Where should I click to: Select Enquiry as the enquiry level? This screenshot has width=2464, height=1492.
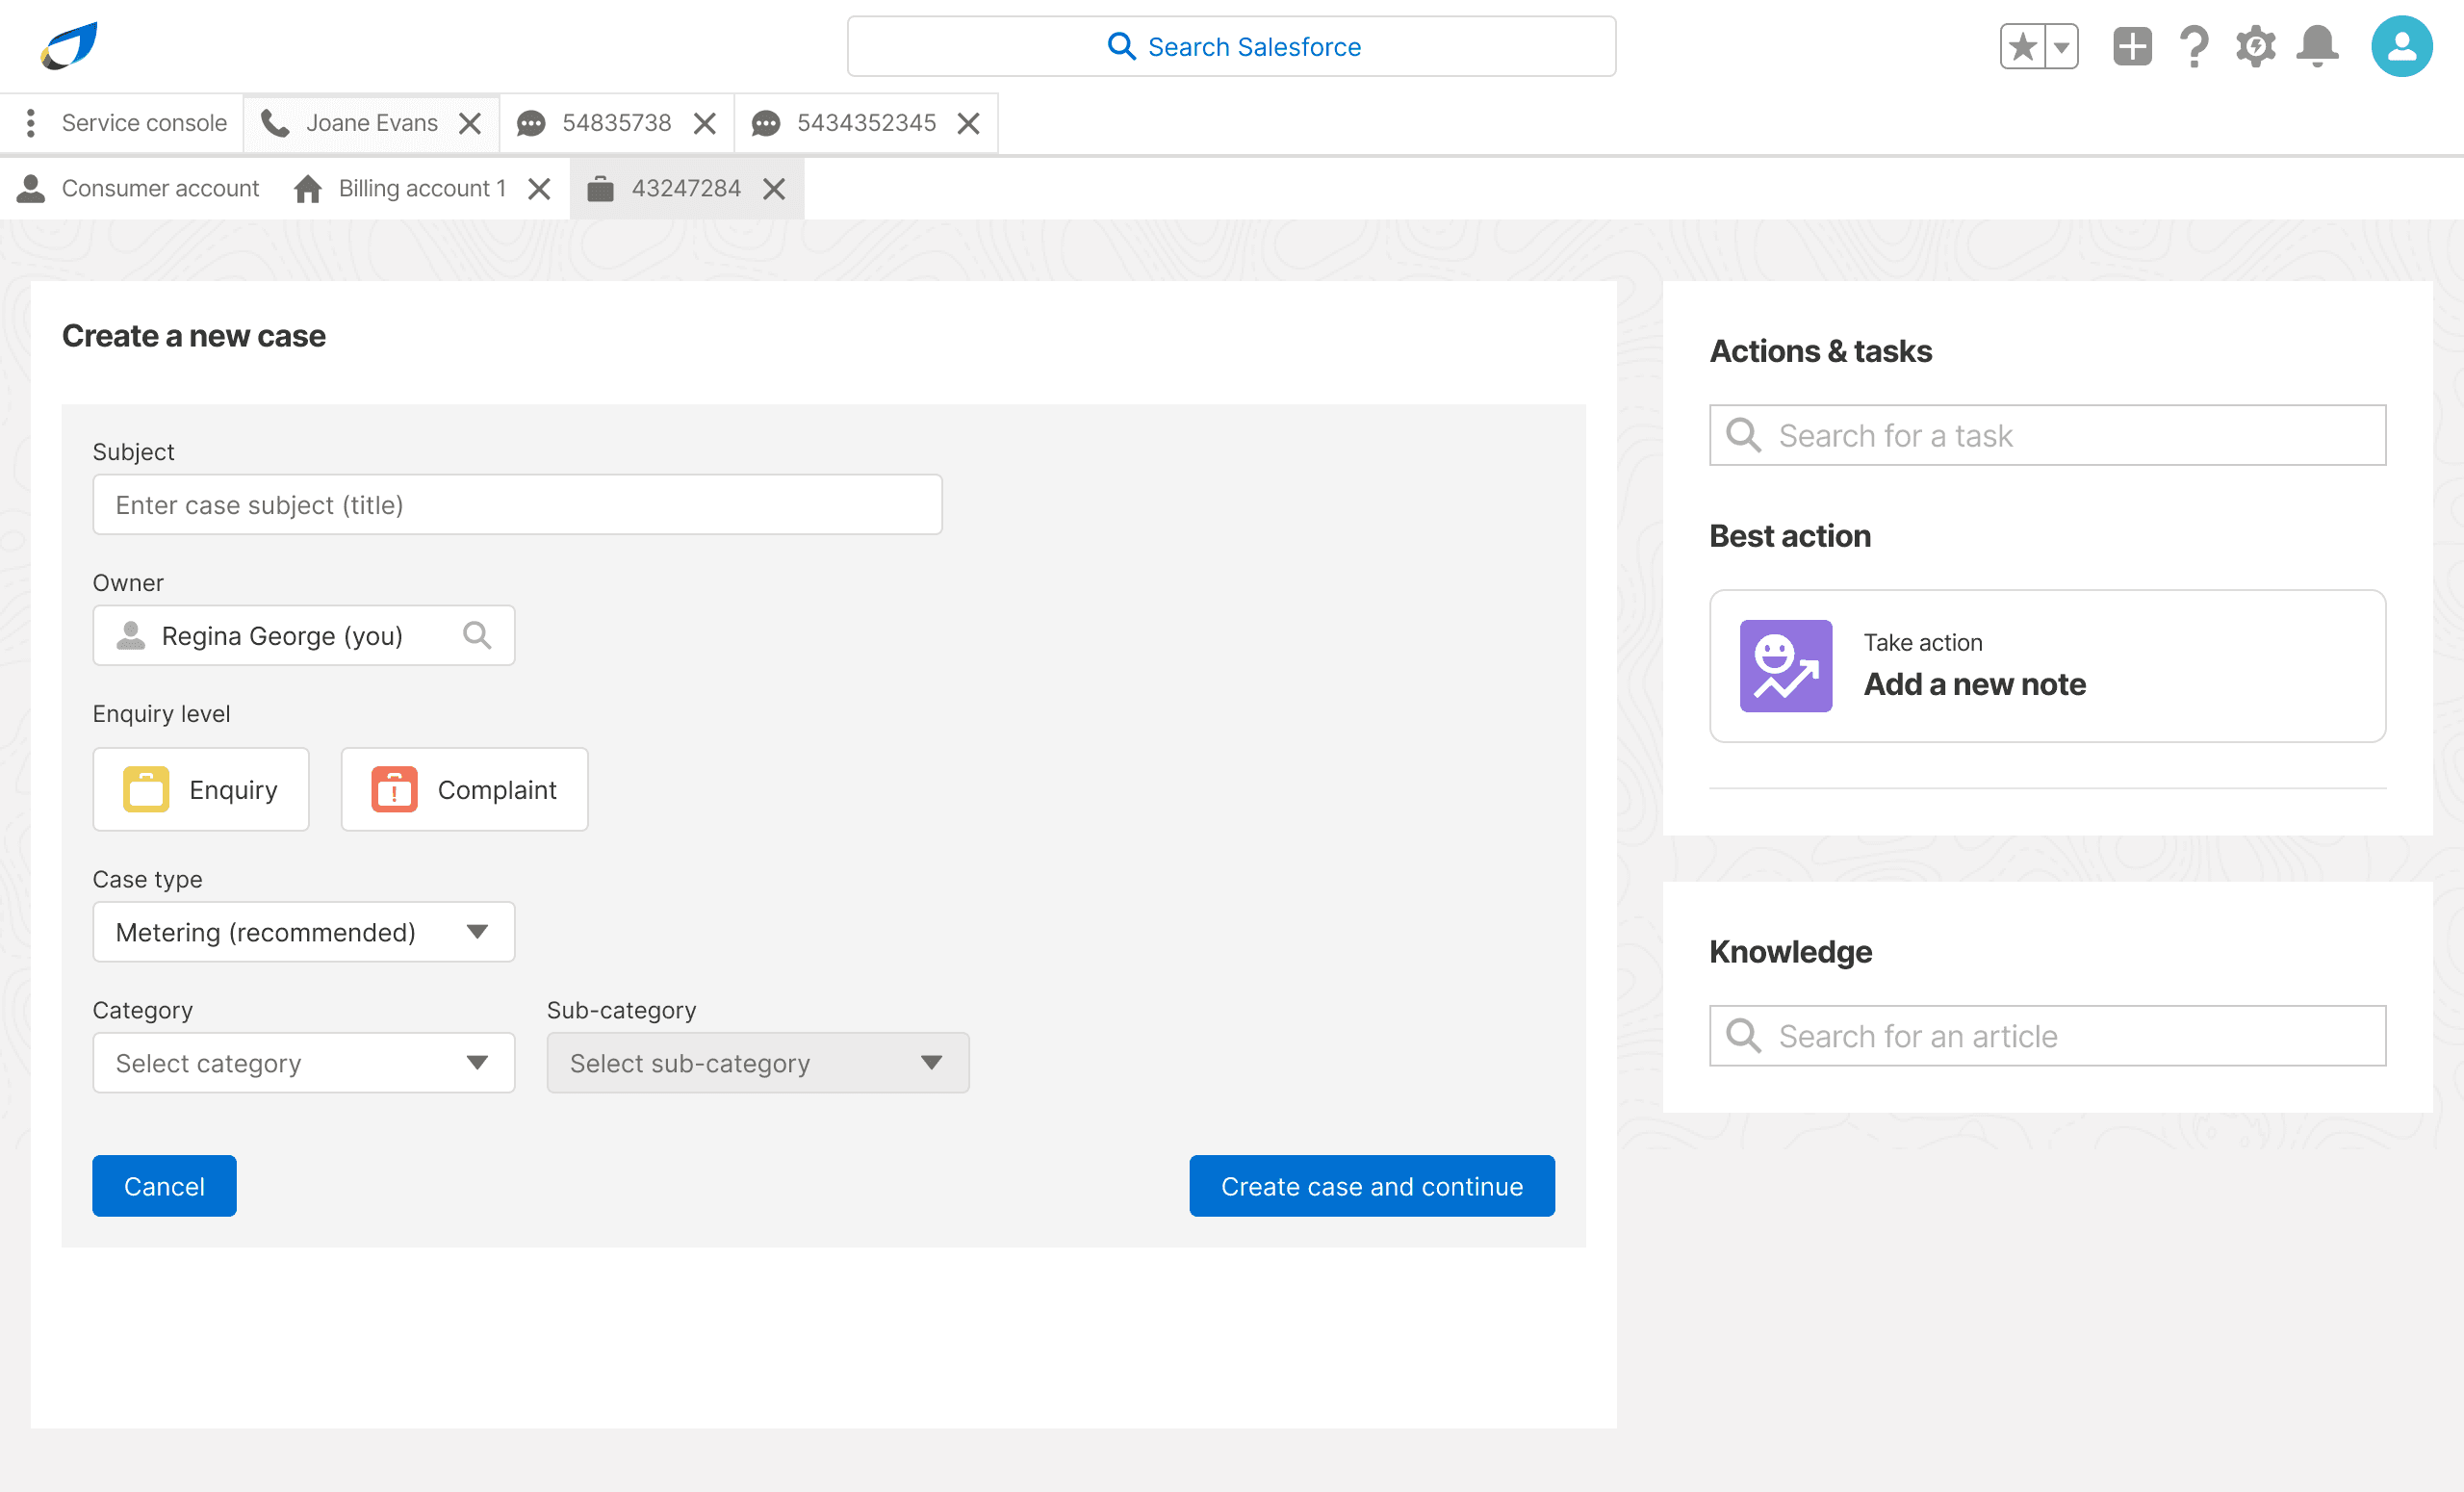pos(201,790)
